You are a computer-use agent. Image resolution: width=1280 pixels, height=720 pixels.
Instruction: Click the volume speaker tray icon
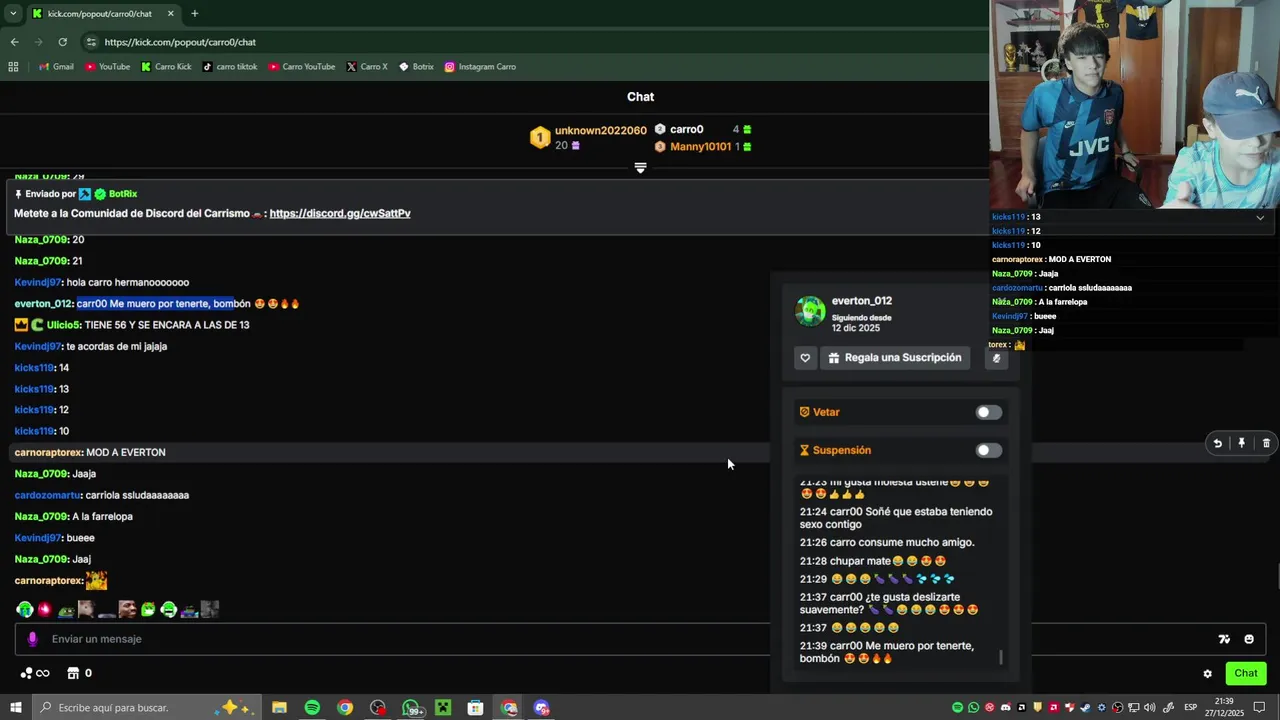click(x=1149, y=708)
